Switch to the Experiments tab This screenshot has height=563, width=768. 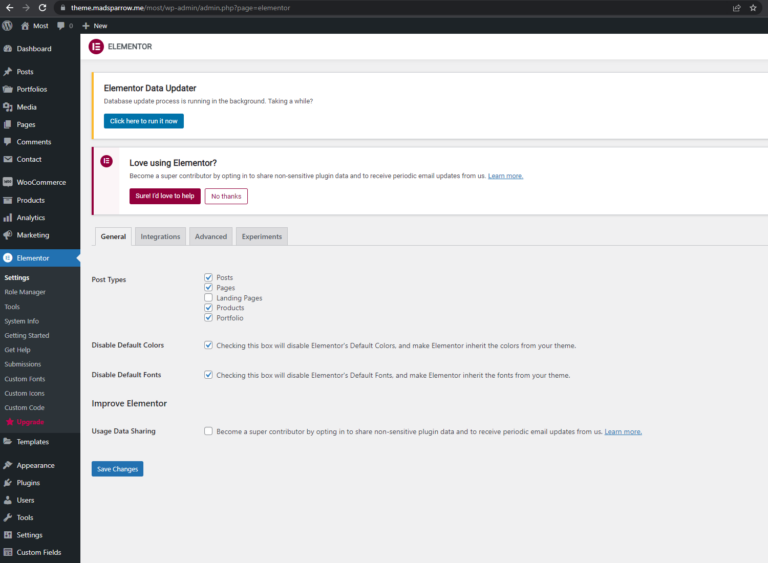[x=262, y=236]
